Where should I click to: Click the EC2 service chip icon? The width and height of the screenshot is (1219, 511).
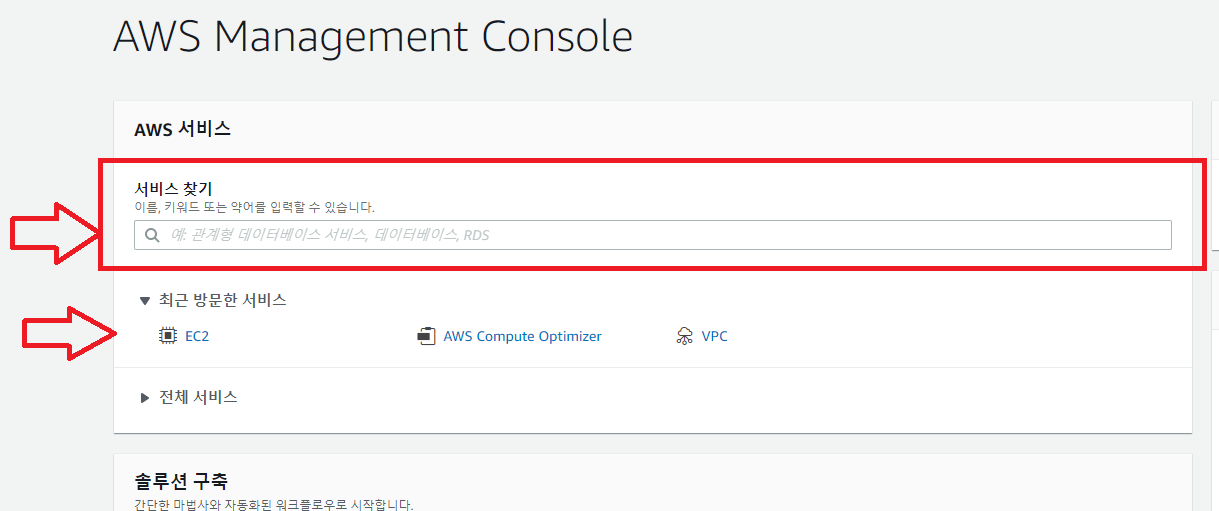(168, 336)
